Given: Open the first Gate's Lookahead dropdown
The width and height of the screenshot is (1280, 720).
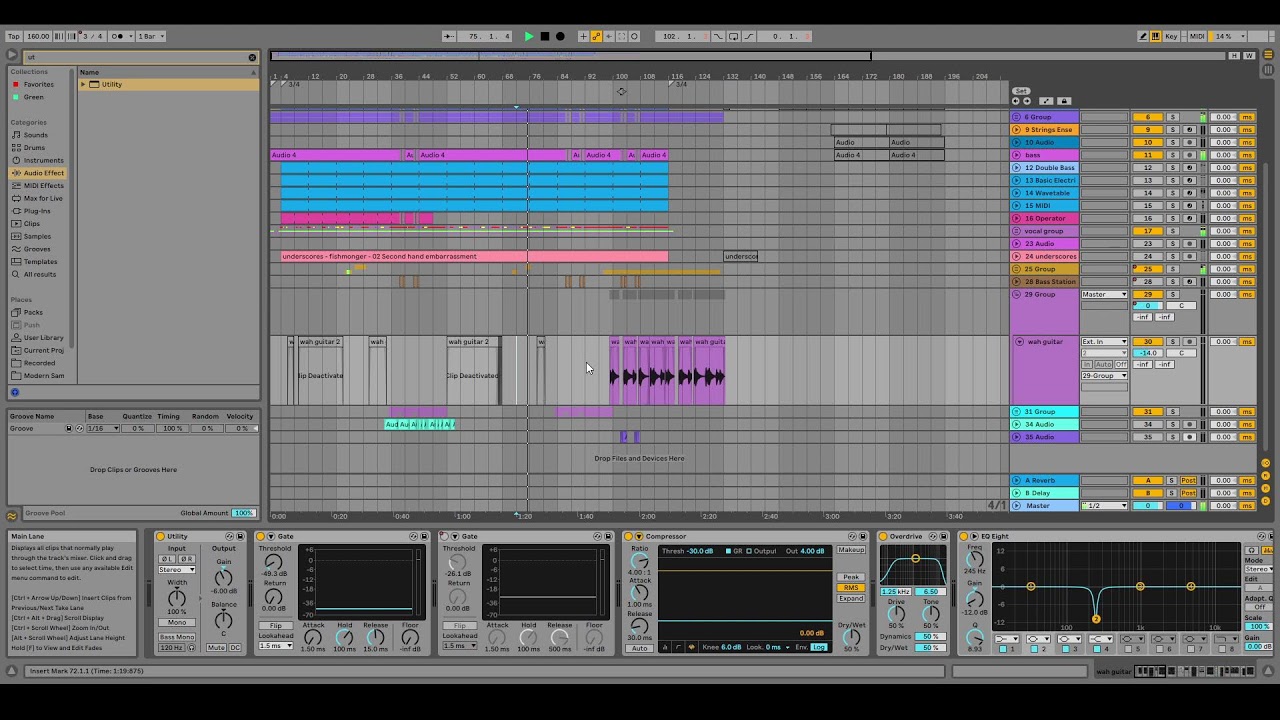Looking at the screenshot, I should point(276,646).
